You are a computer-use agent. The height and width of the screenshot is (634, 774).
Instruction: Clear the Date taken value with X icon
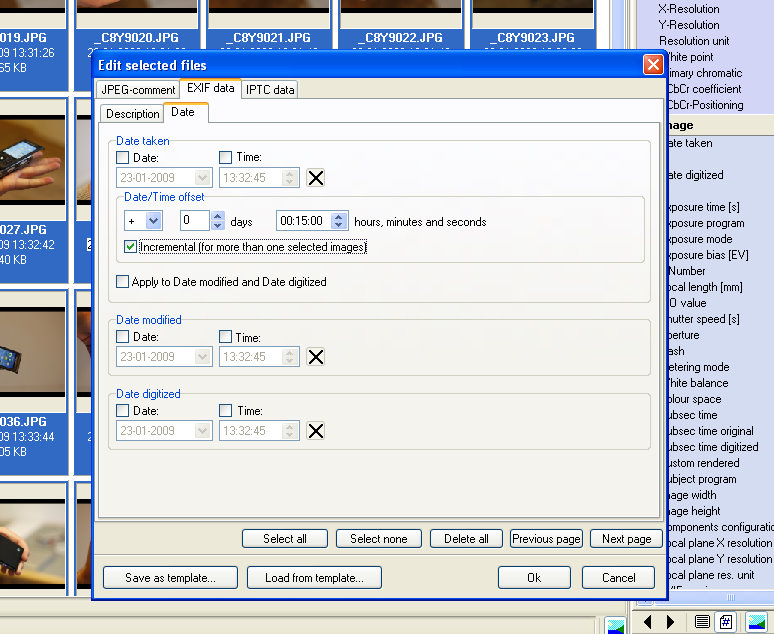[315, 178]
